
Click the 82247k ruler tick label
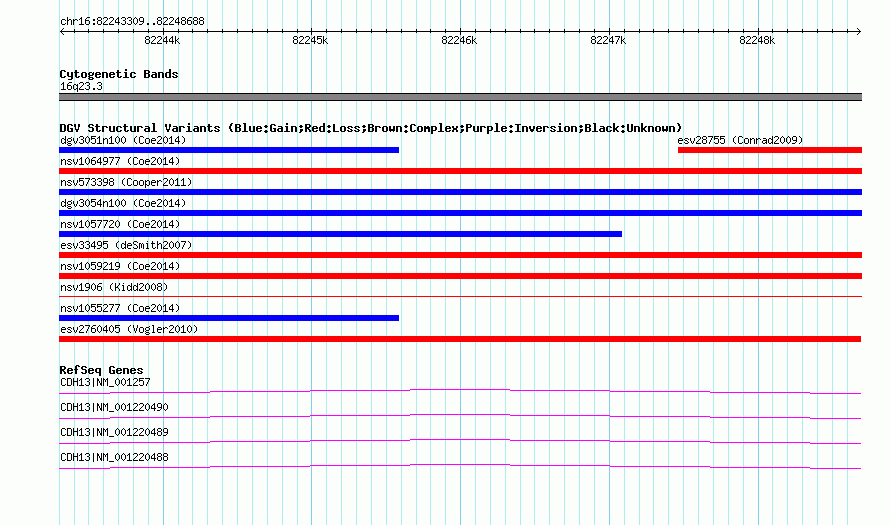608,40
